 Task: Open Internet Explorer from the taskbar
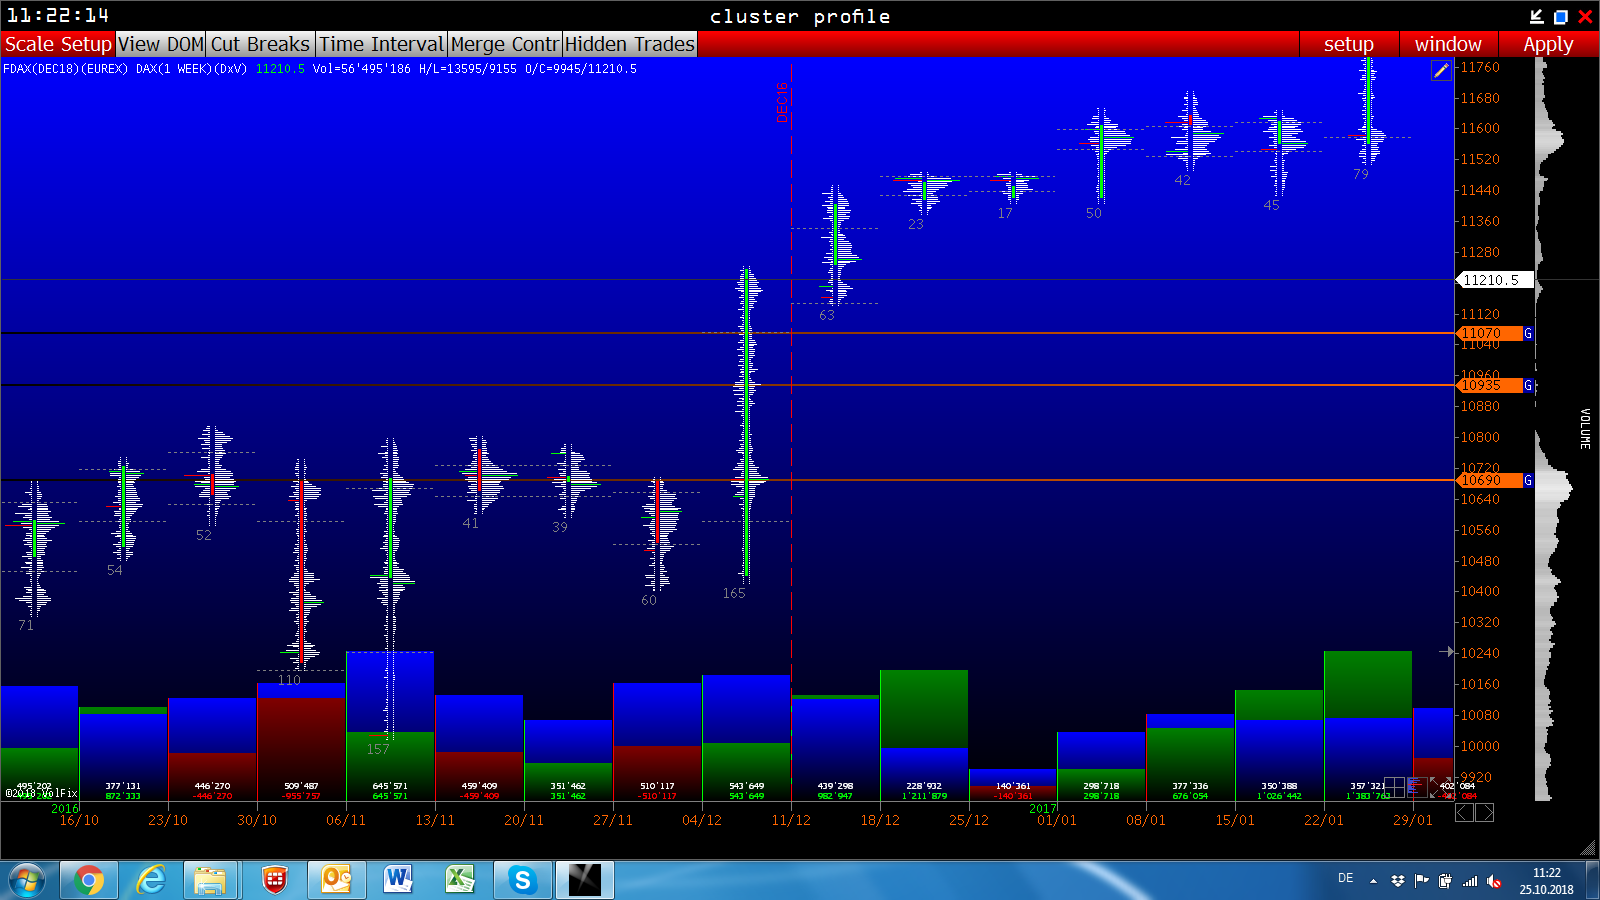click(x=151, y=880)
